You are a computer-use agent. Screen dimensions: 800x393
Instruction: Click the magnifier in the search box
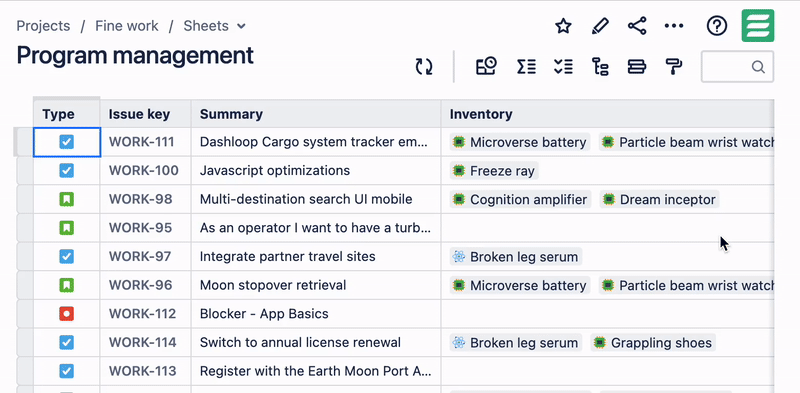(758, 67)
